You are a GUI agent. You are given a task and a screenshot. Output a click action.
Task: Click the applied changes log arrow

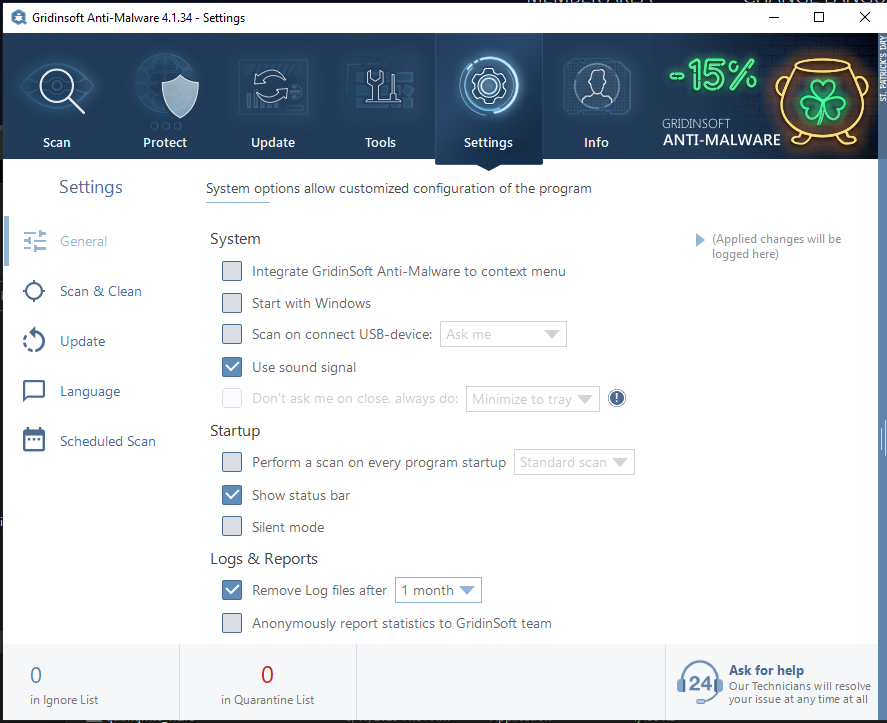tap(700, 240)
